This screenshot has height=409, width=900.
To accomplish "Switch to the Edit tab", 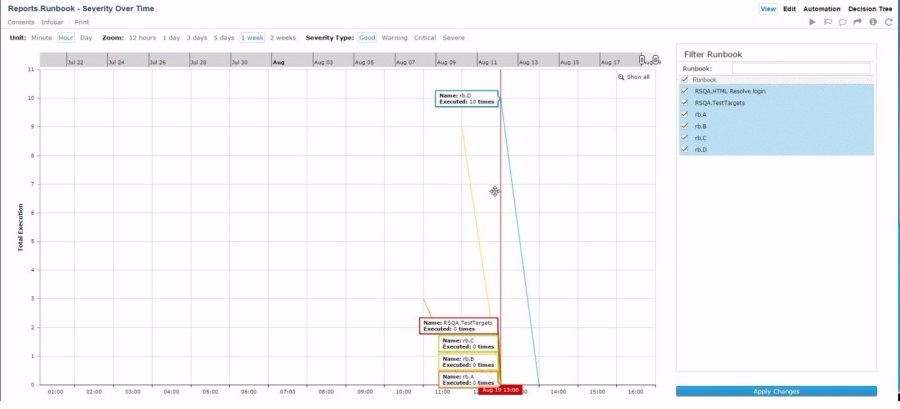I will pyautogui.click(x=790, y=8).
